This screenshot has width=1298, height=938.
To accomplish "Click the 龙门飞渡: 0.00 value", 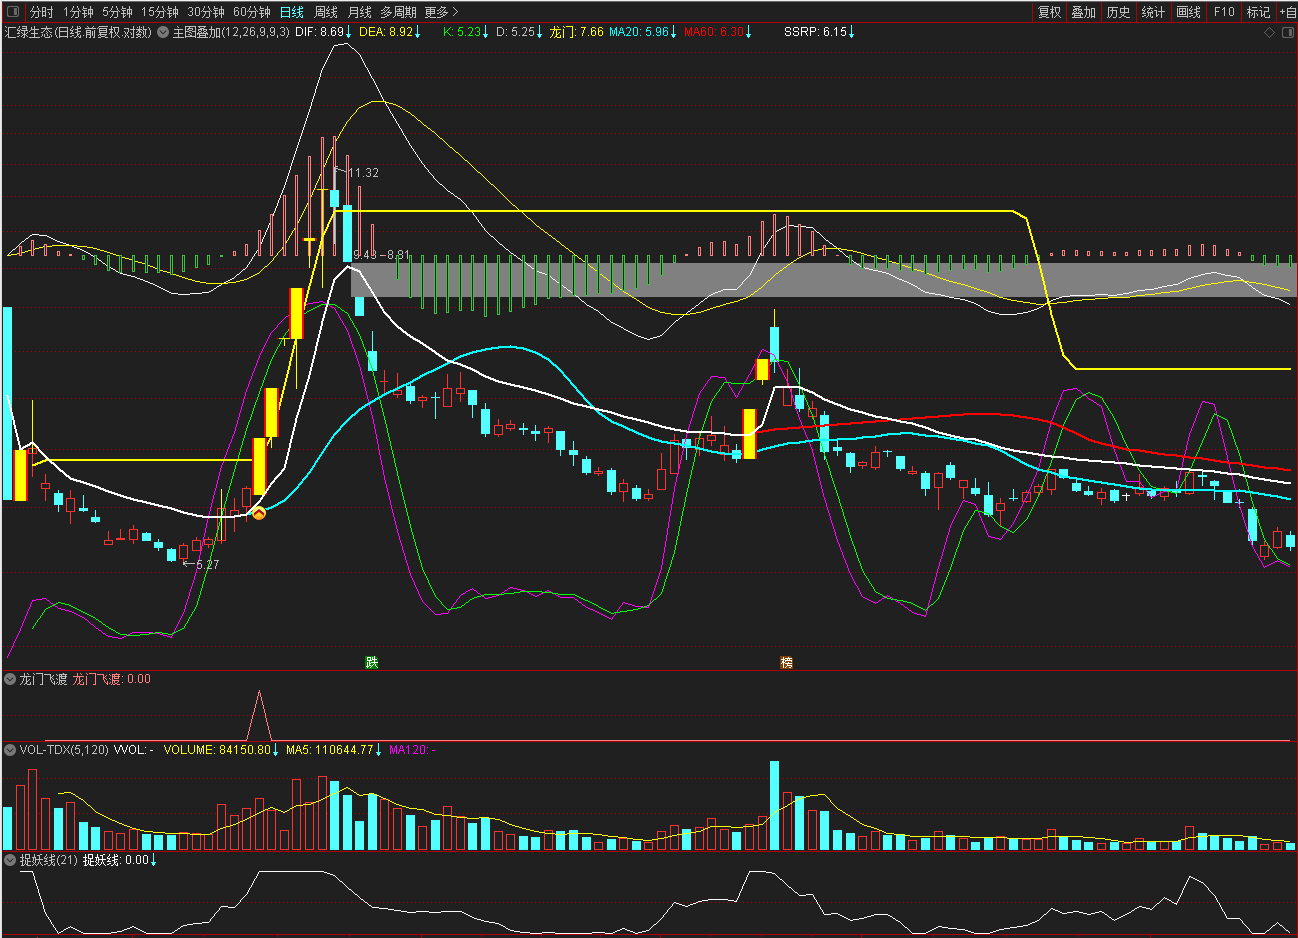I will 112,679.
